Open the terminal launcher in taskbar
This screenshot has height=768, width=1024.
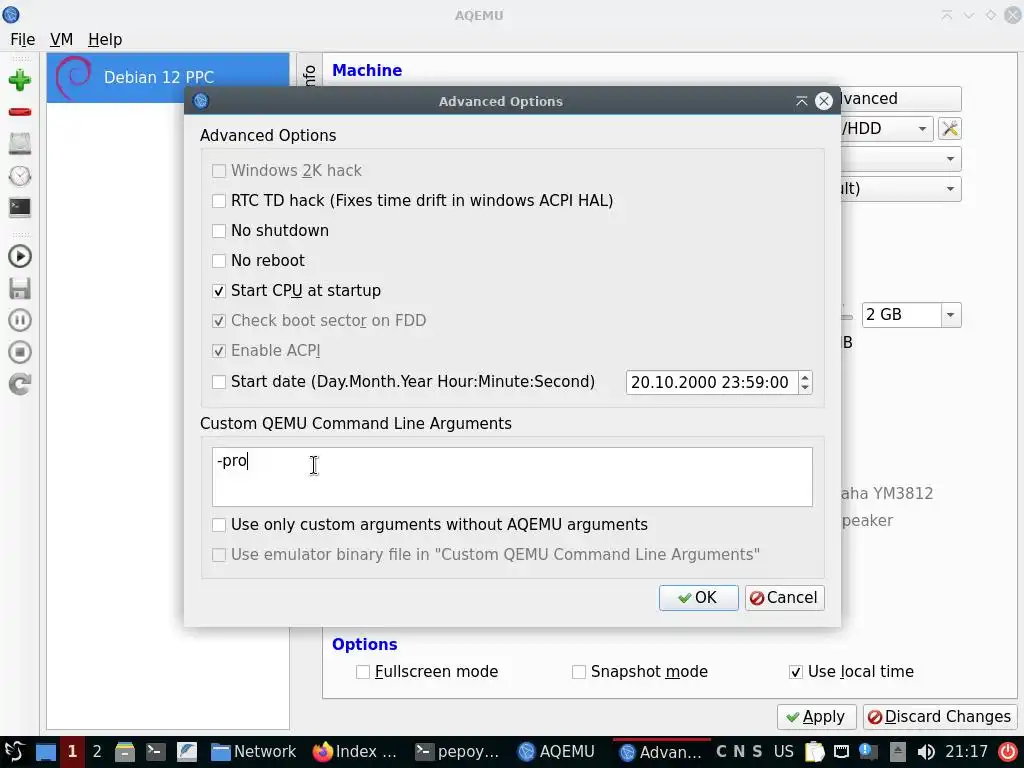(x=155, y=752)
